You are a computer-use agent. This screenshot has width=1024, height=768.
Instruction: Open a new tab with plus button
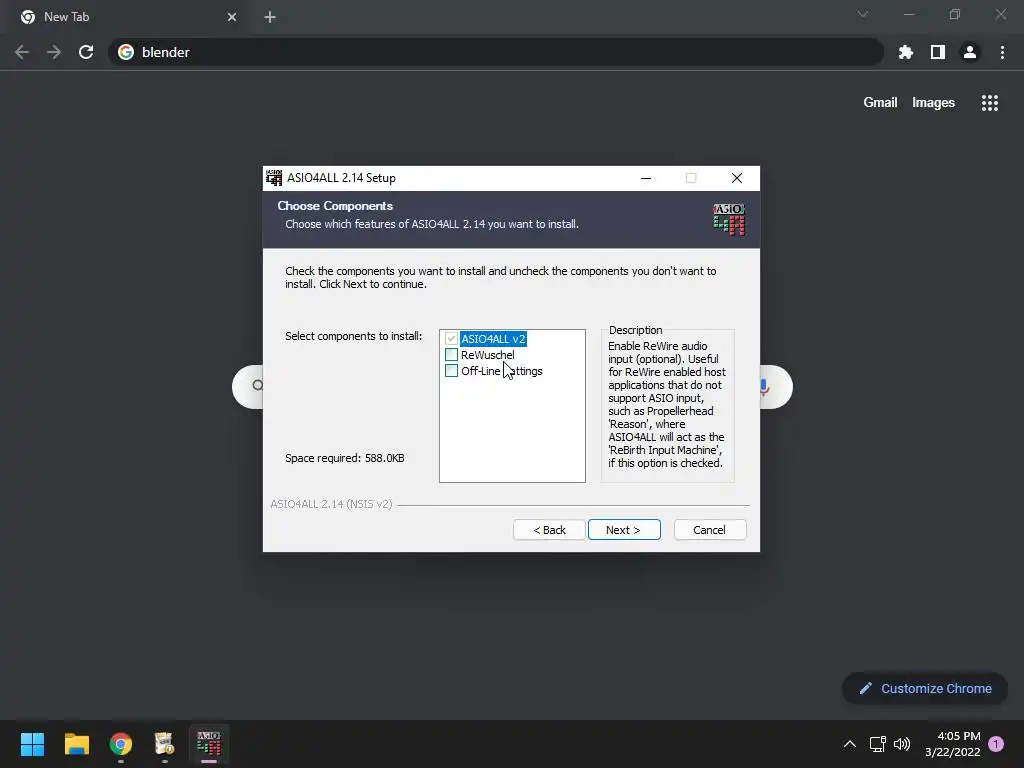pos(270,17)
